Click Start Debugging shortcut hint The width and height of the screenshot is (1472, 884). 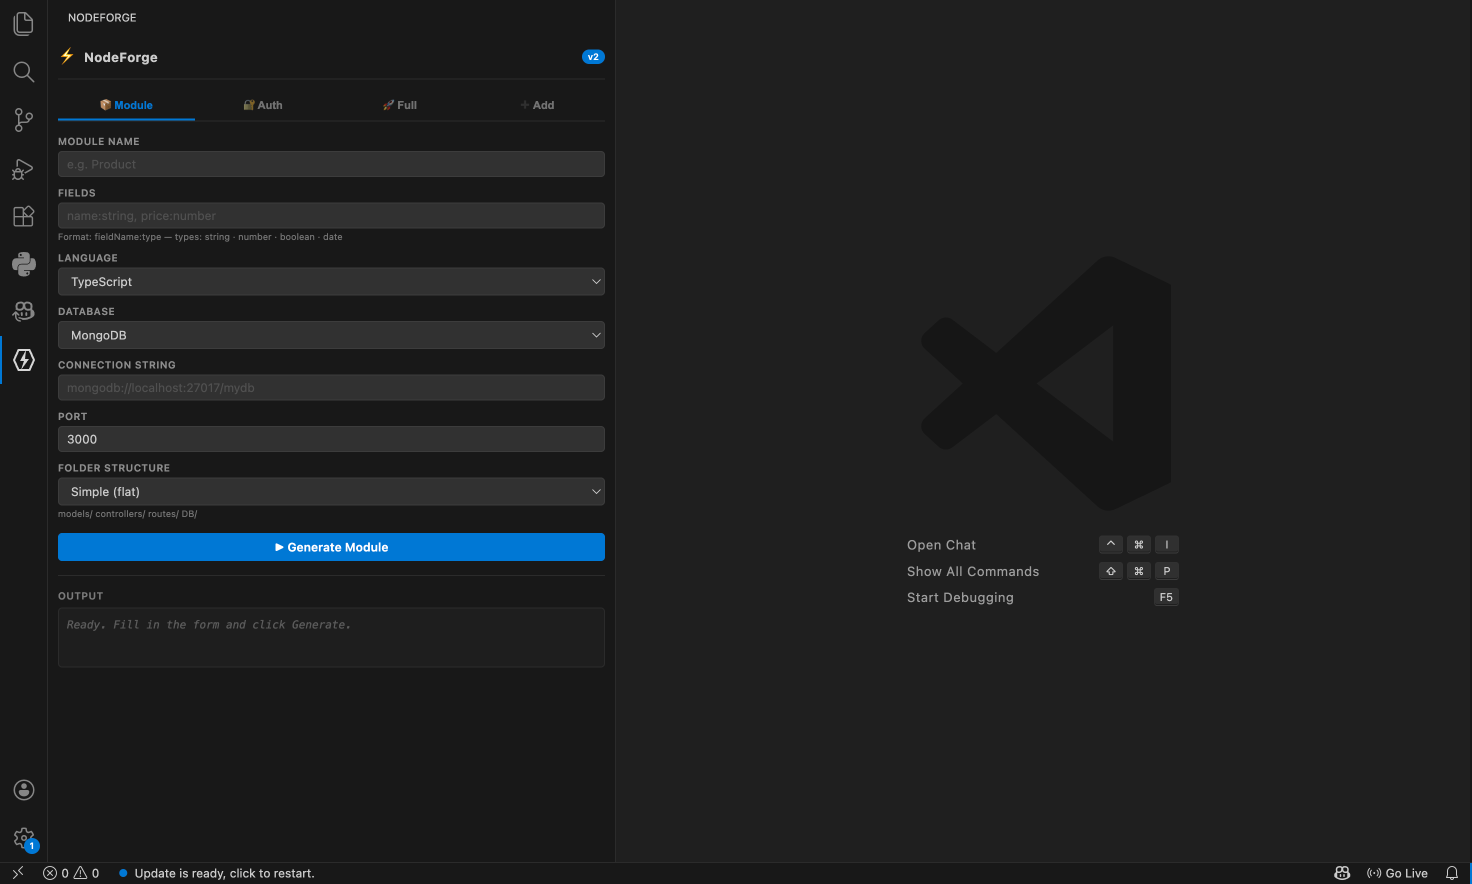pos(960,598)
